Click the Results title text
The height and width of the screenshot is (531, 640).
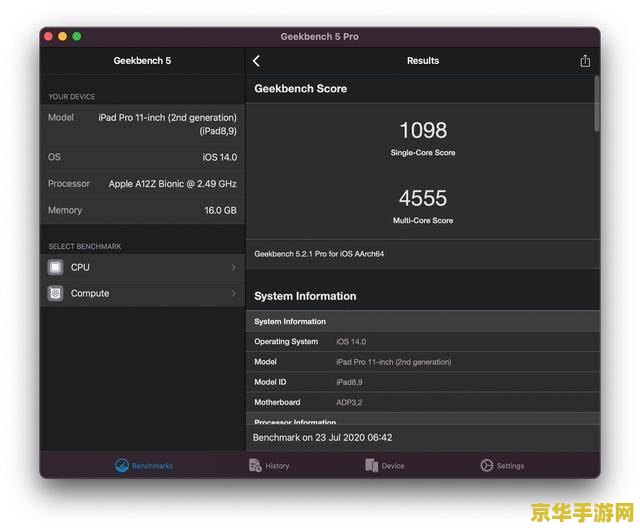[x=423, y=61]
